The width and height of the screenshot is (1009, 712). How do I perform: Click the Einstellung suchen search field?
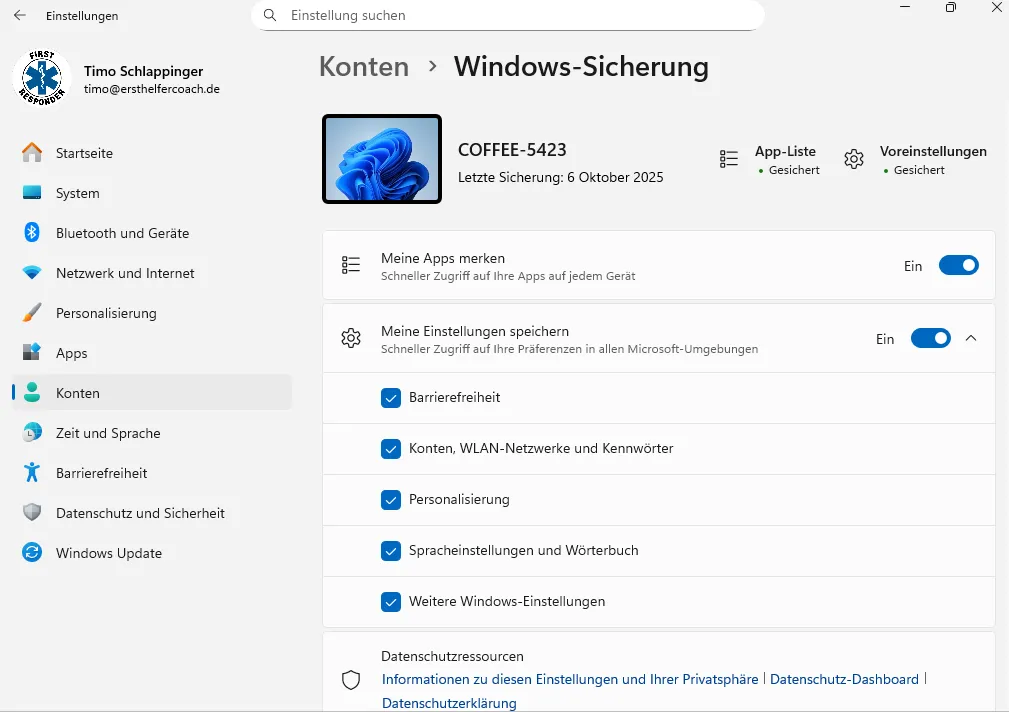[x=520, y=16]
